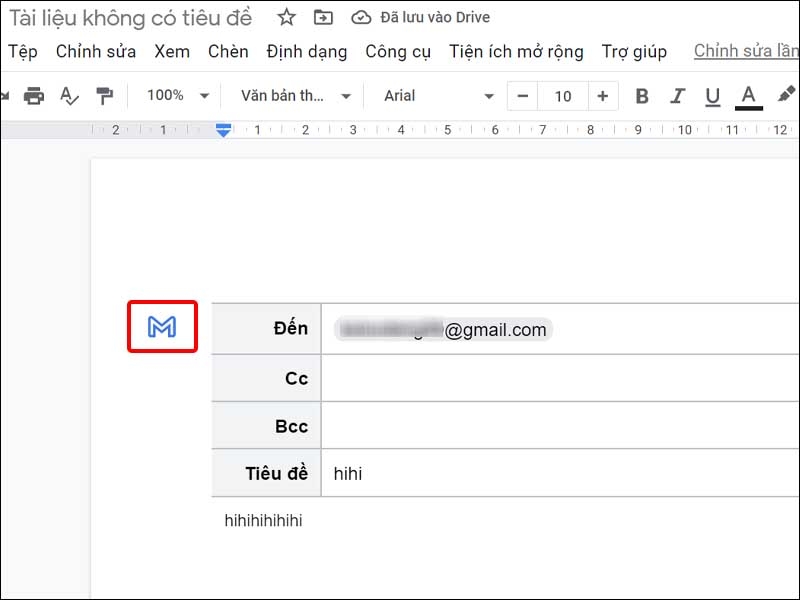This screenshot has height=600, width=800.
Task: Apply bold formatting
Action: point(641,96)
